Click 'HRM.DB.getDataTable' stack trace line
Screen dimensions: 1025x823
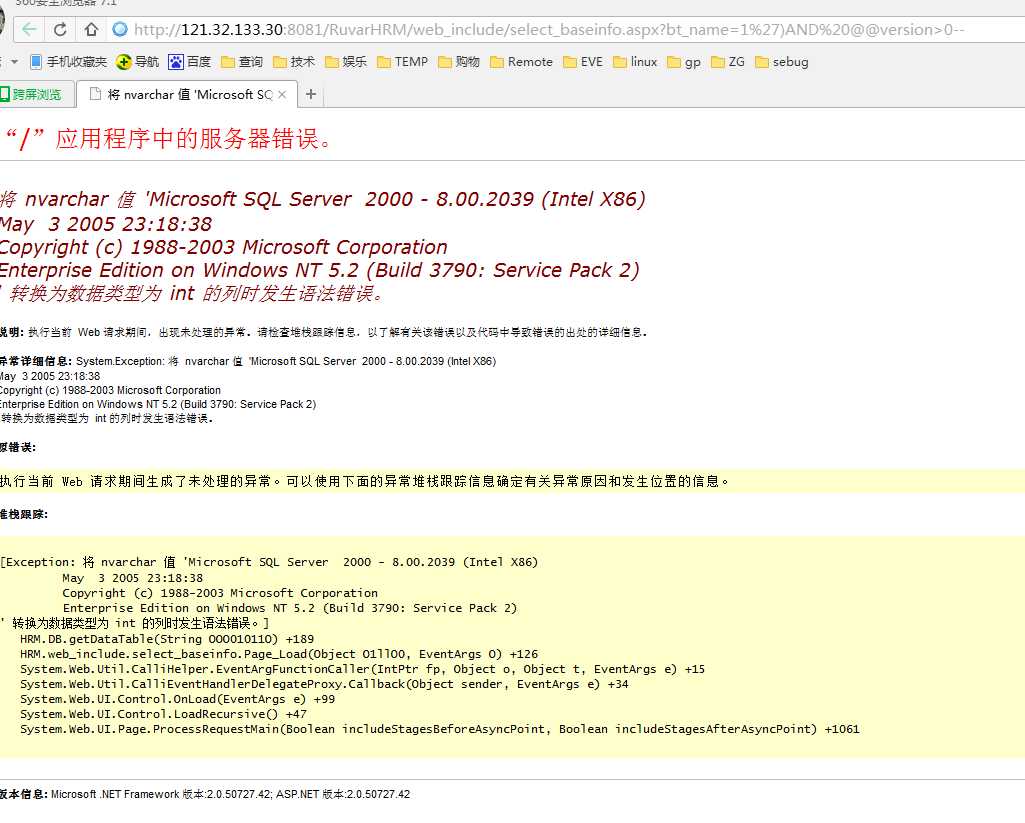click(x=167, y=639)
